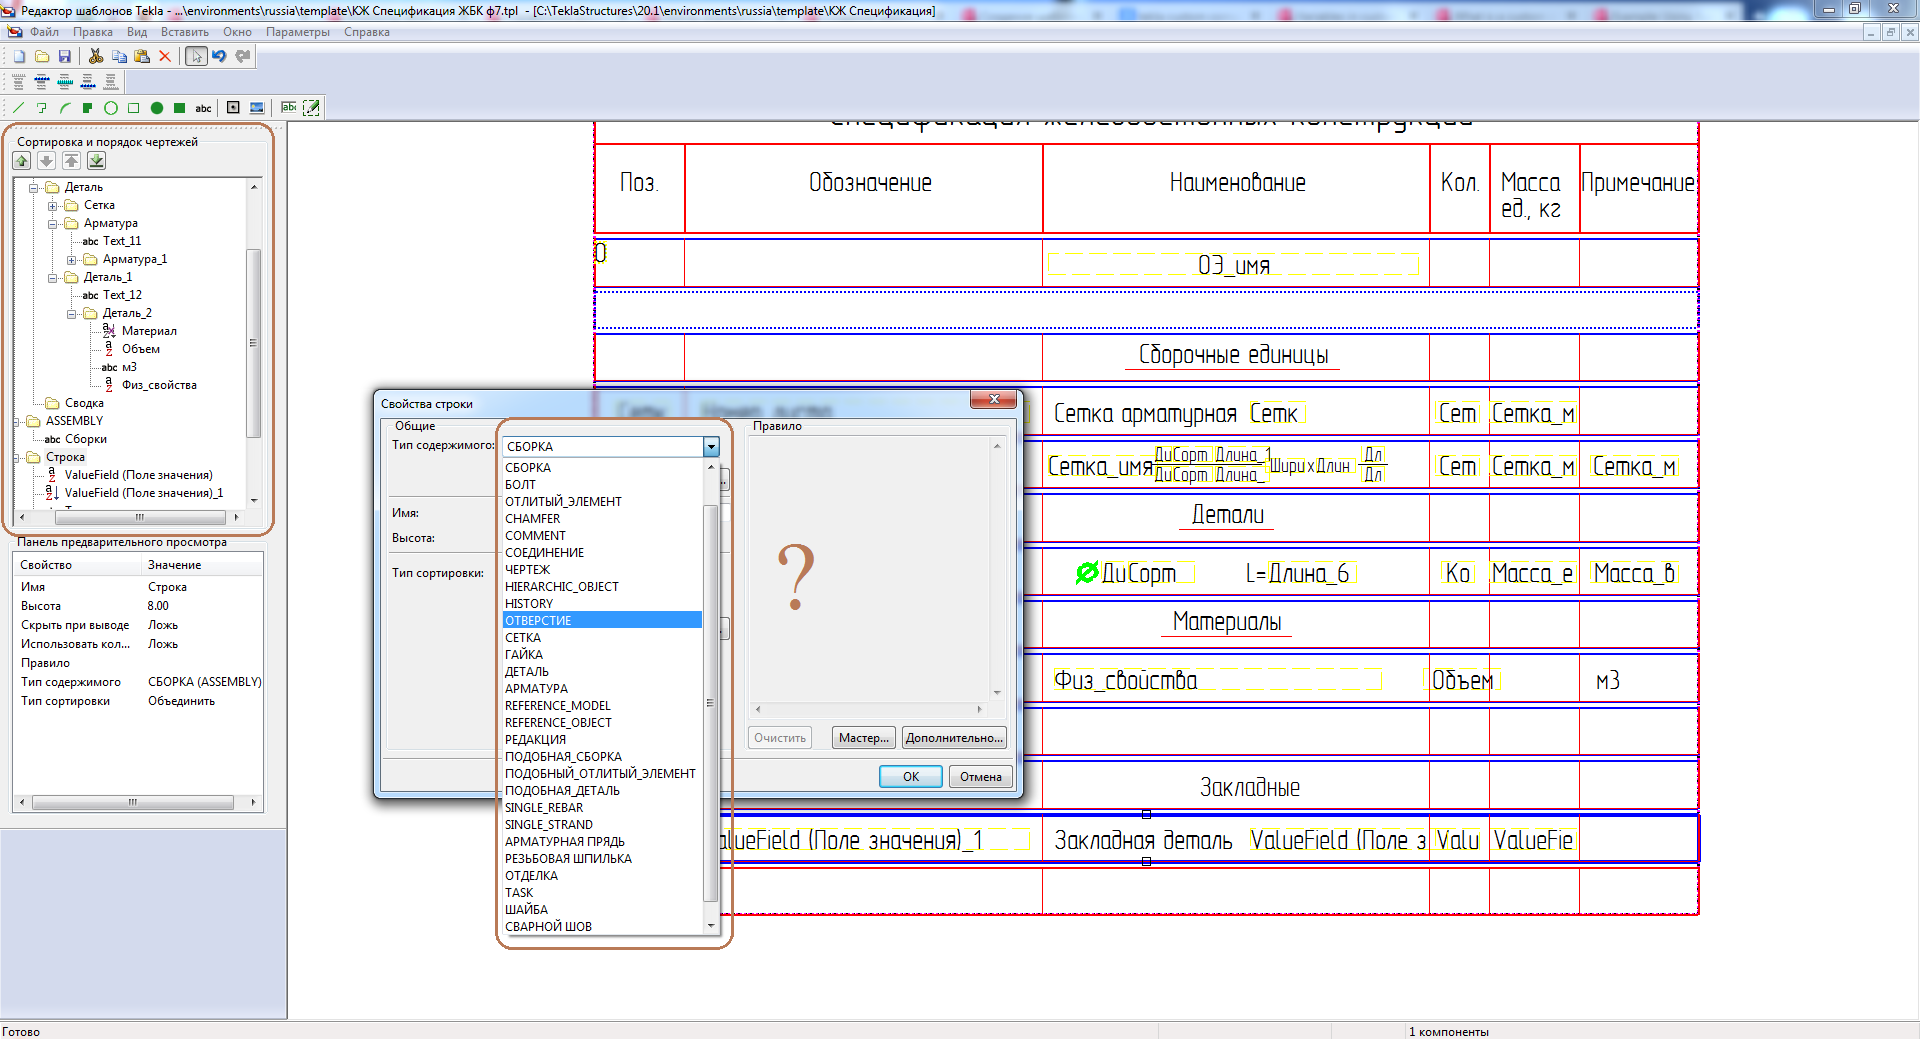The width and height of the screenshot is (1920, 1039).
Task: Expand the Сетка folder in the tree
Action: 53,206
